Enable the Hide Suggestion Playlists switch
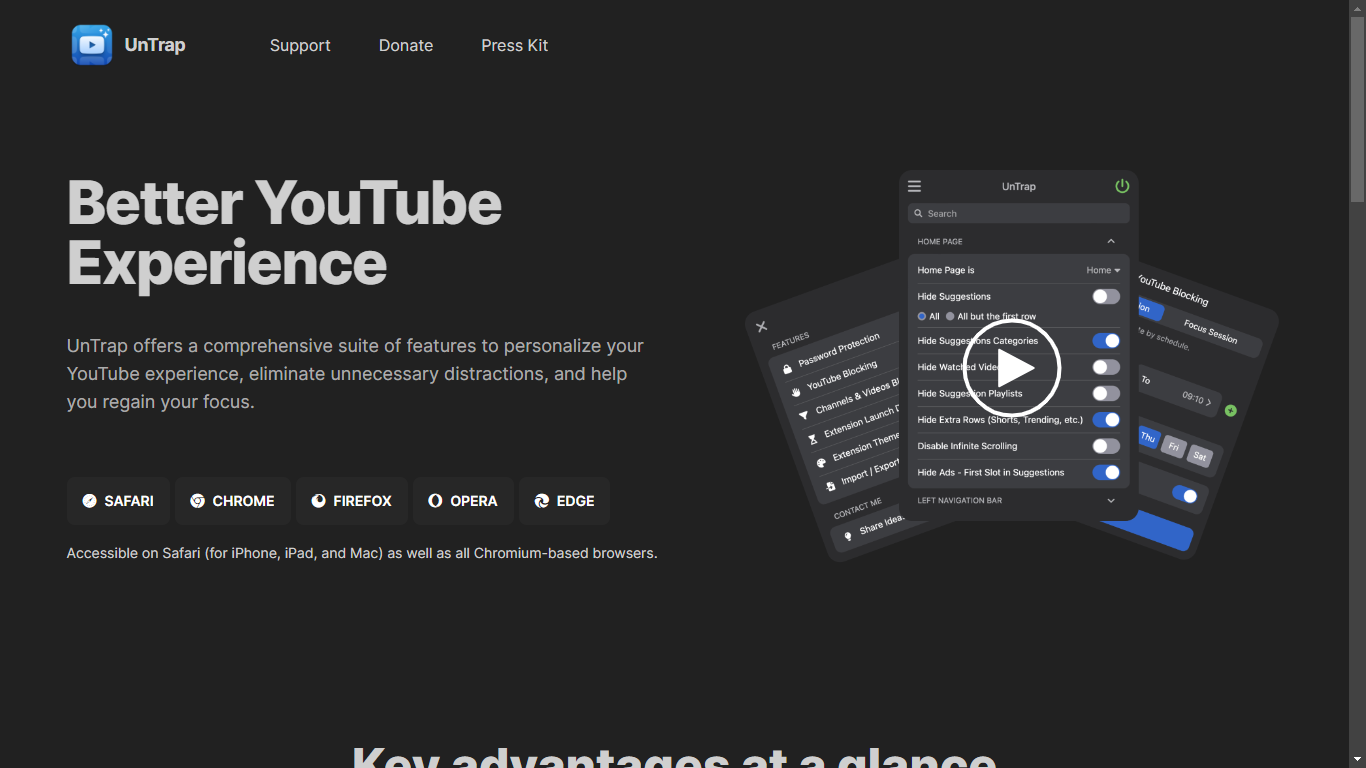 1106,394
